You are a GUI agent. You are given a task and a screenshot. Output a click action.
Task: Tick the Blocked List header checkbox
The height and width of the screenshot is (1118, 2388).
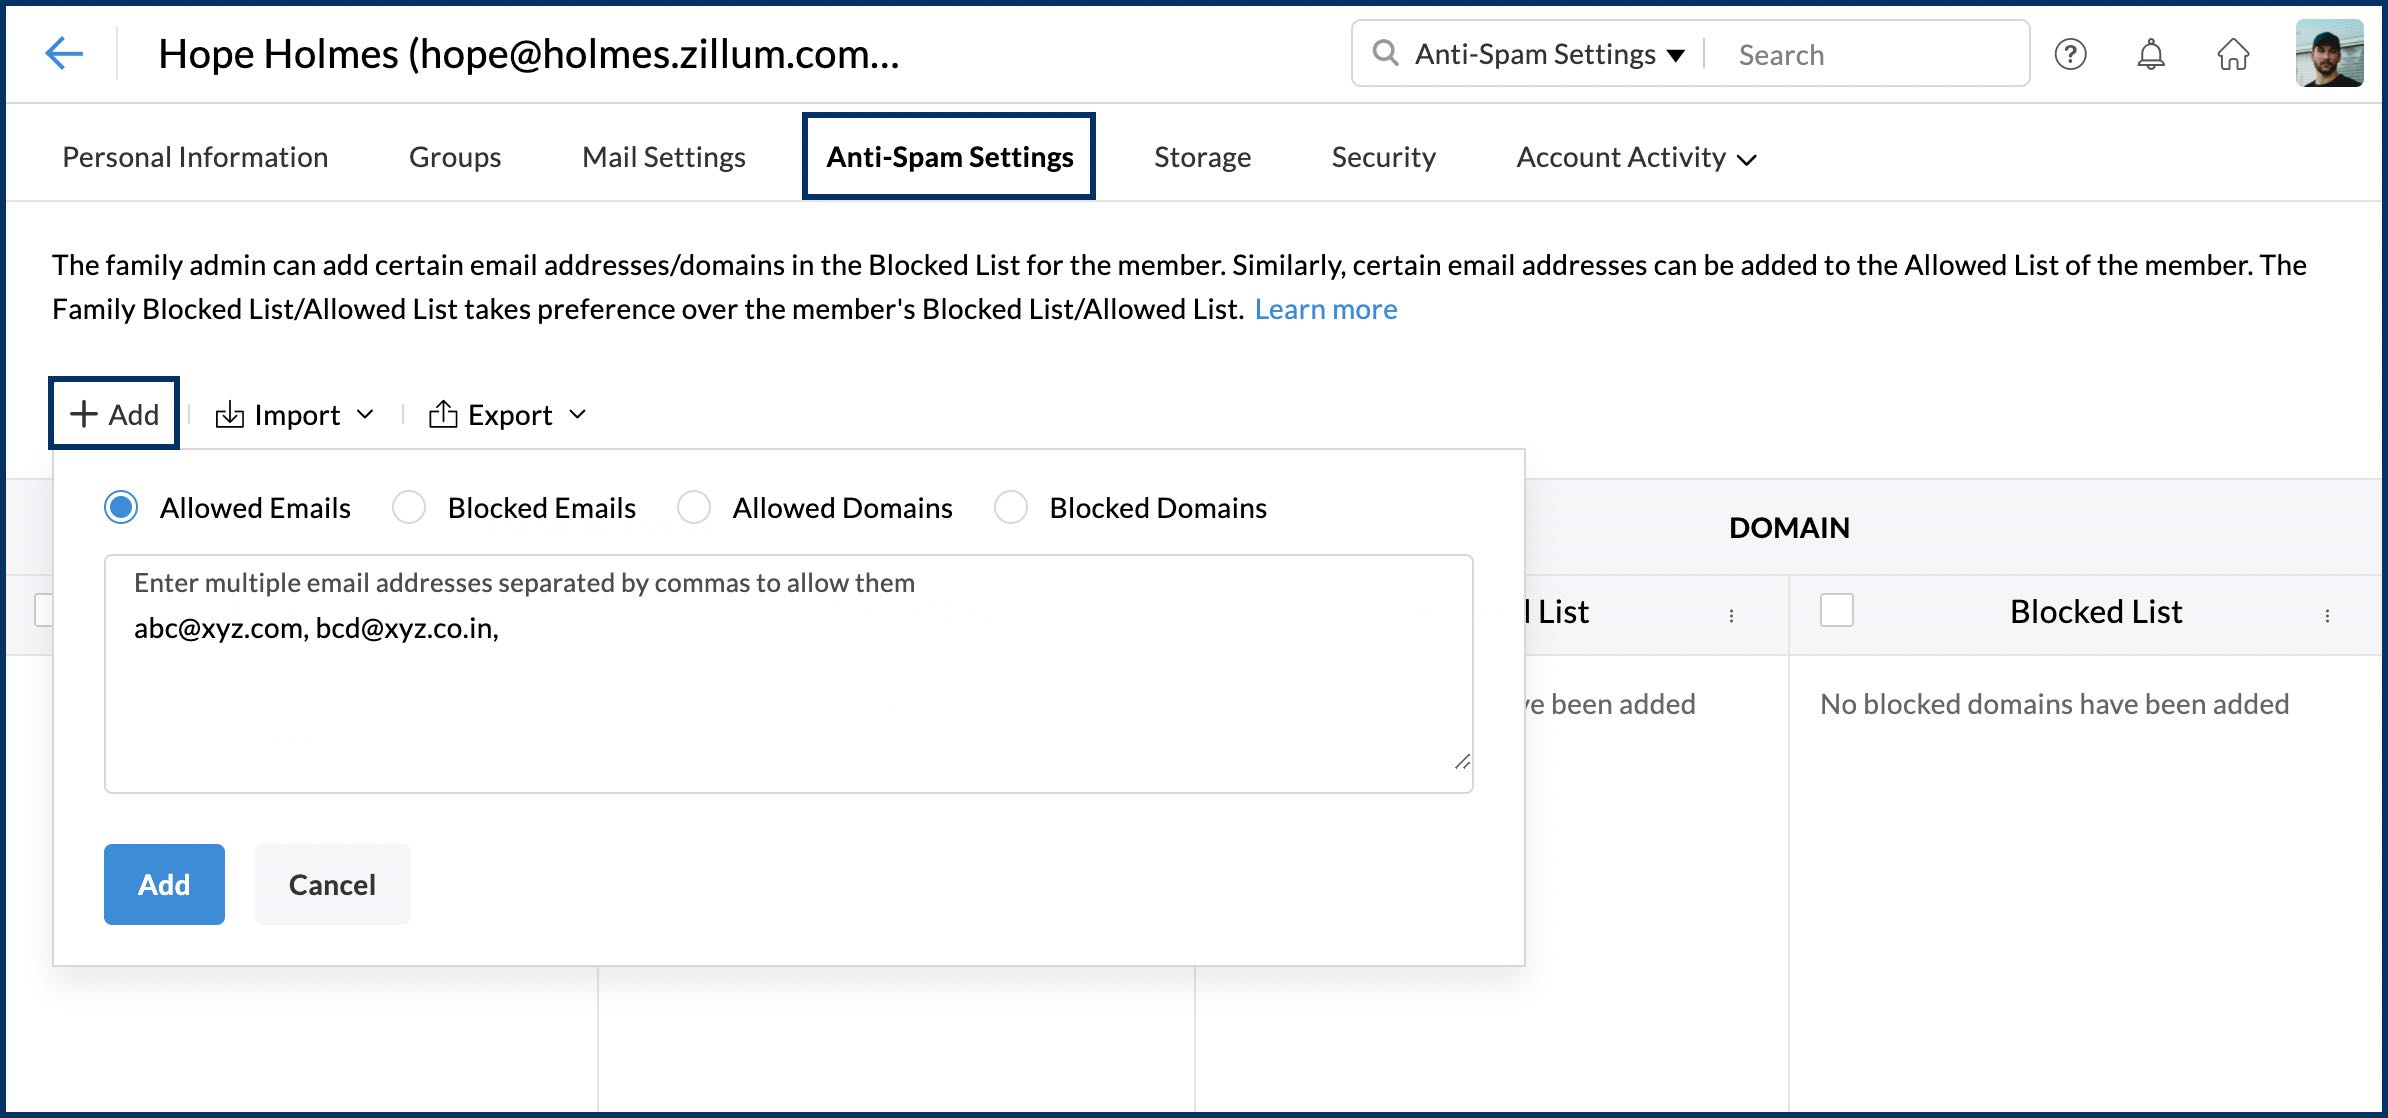(x=1836, y=610)
